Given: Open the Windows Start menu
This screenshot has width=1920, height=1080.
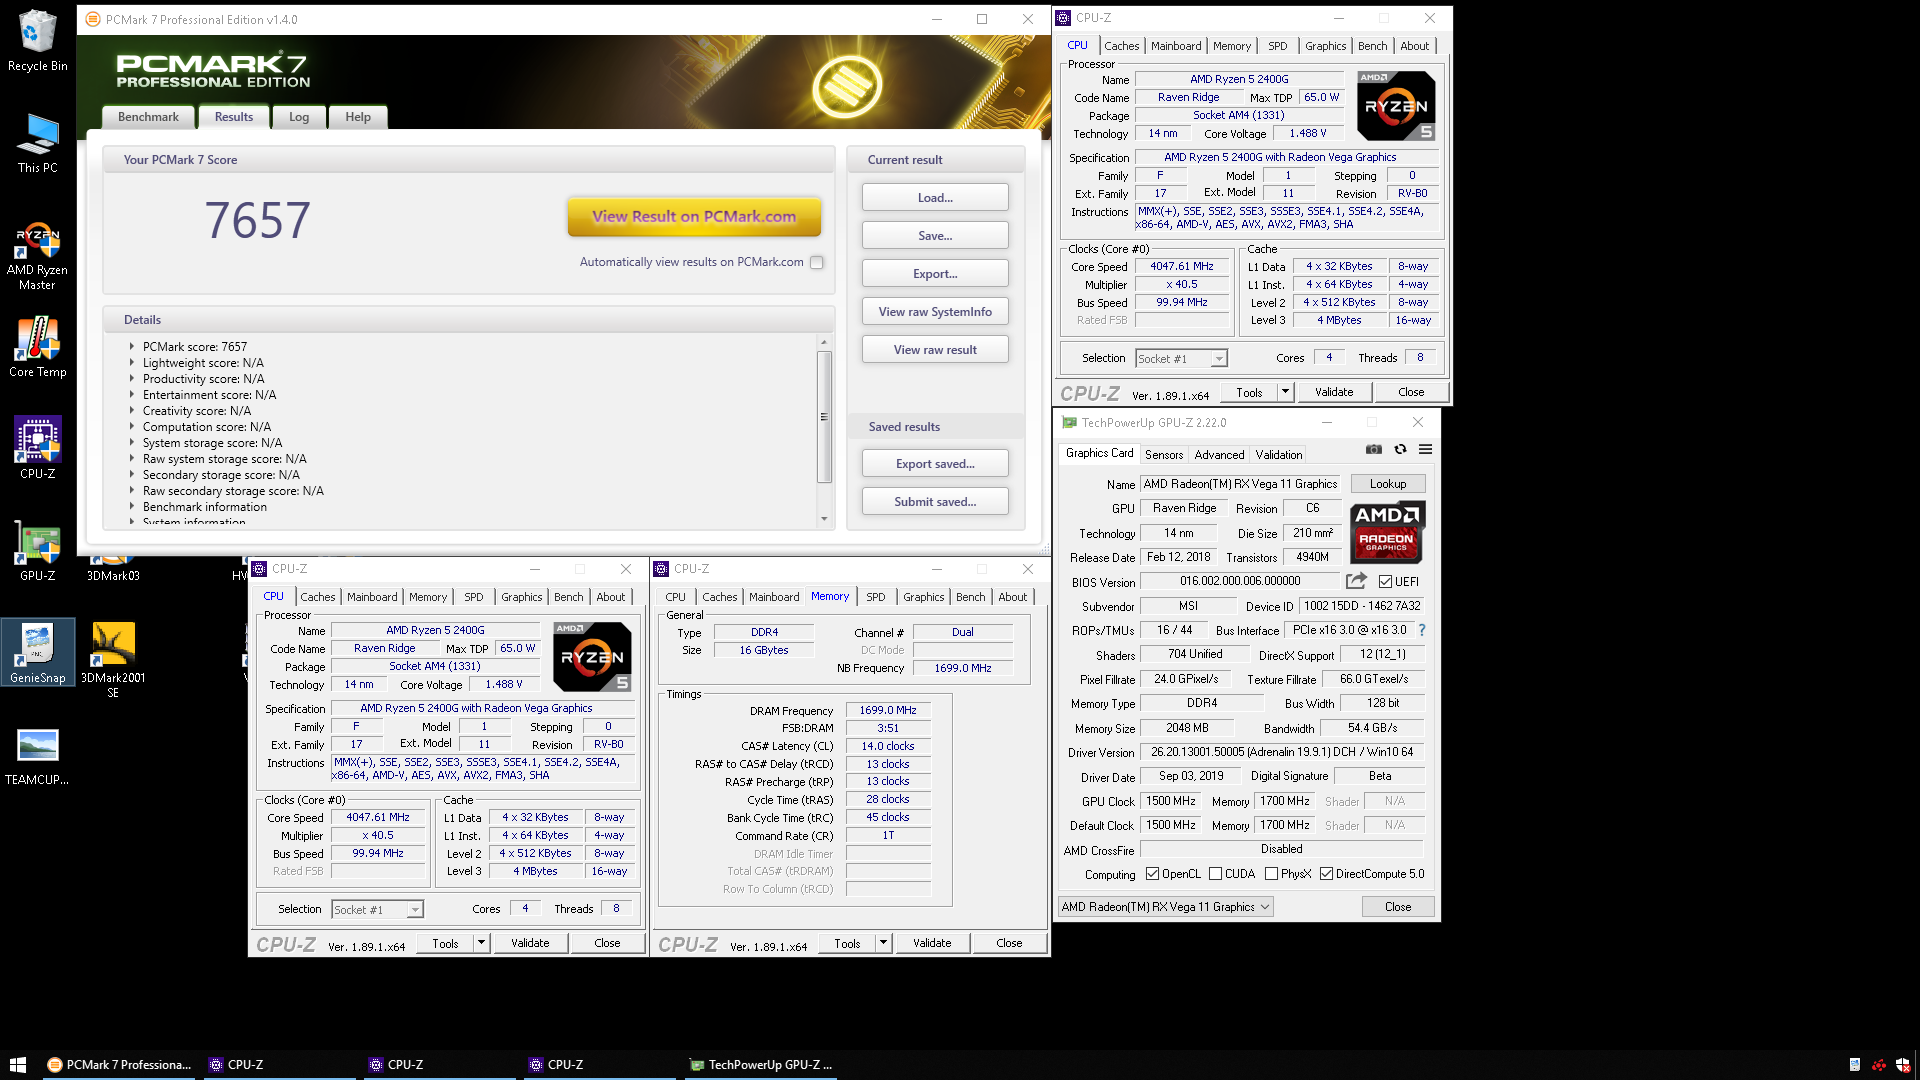Looking at the screenshot, I should pyautogui.click(x=17, y=1065).
